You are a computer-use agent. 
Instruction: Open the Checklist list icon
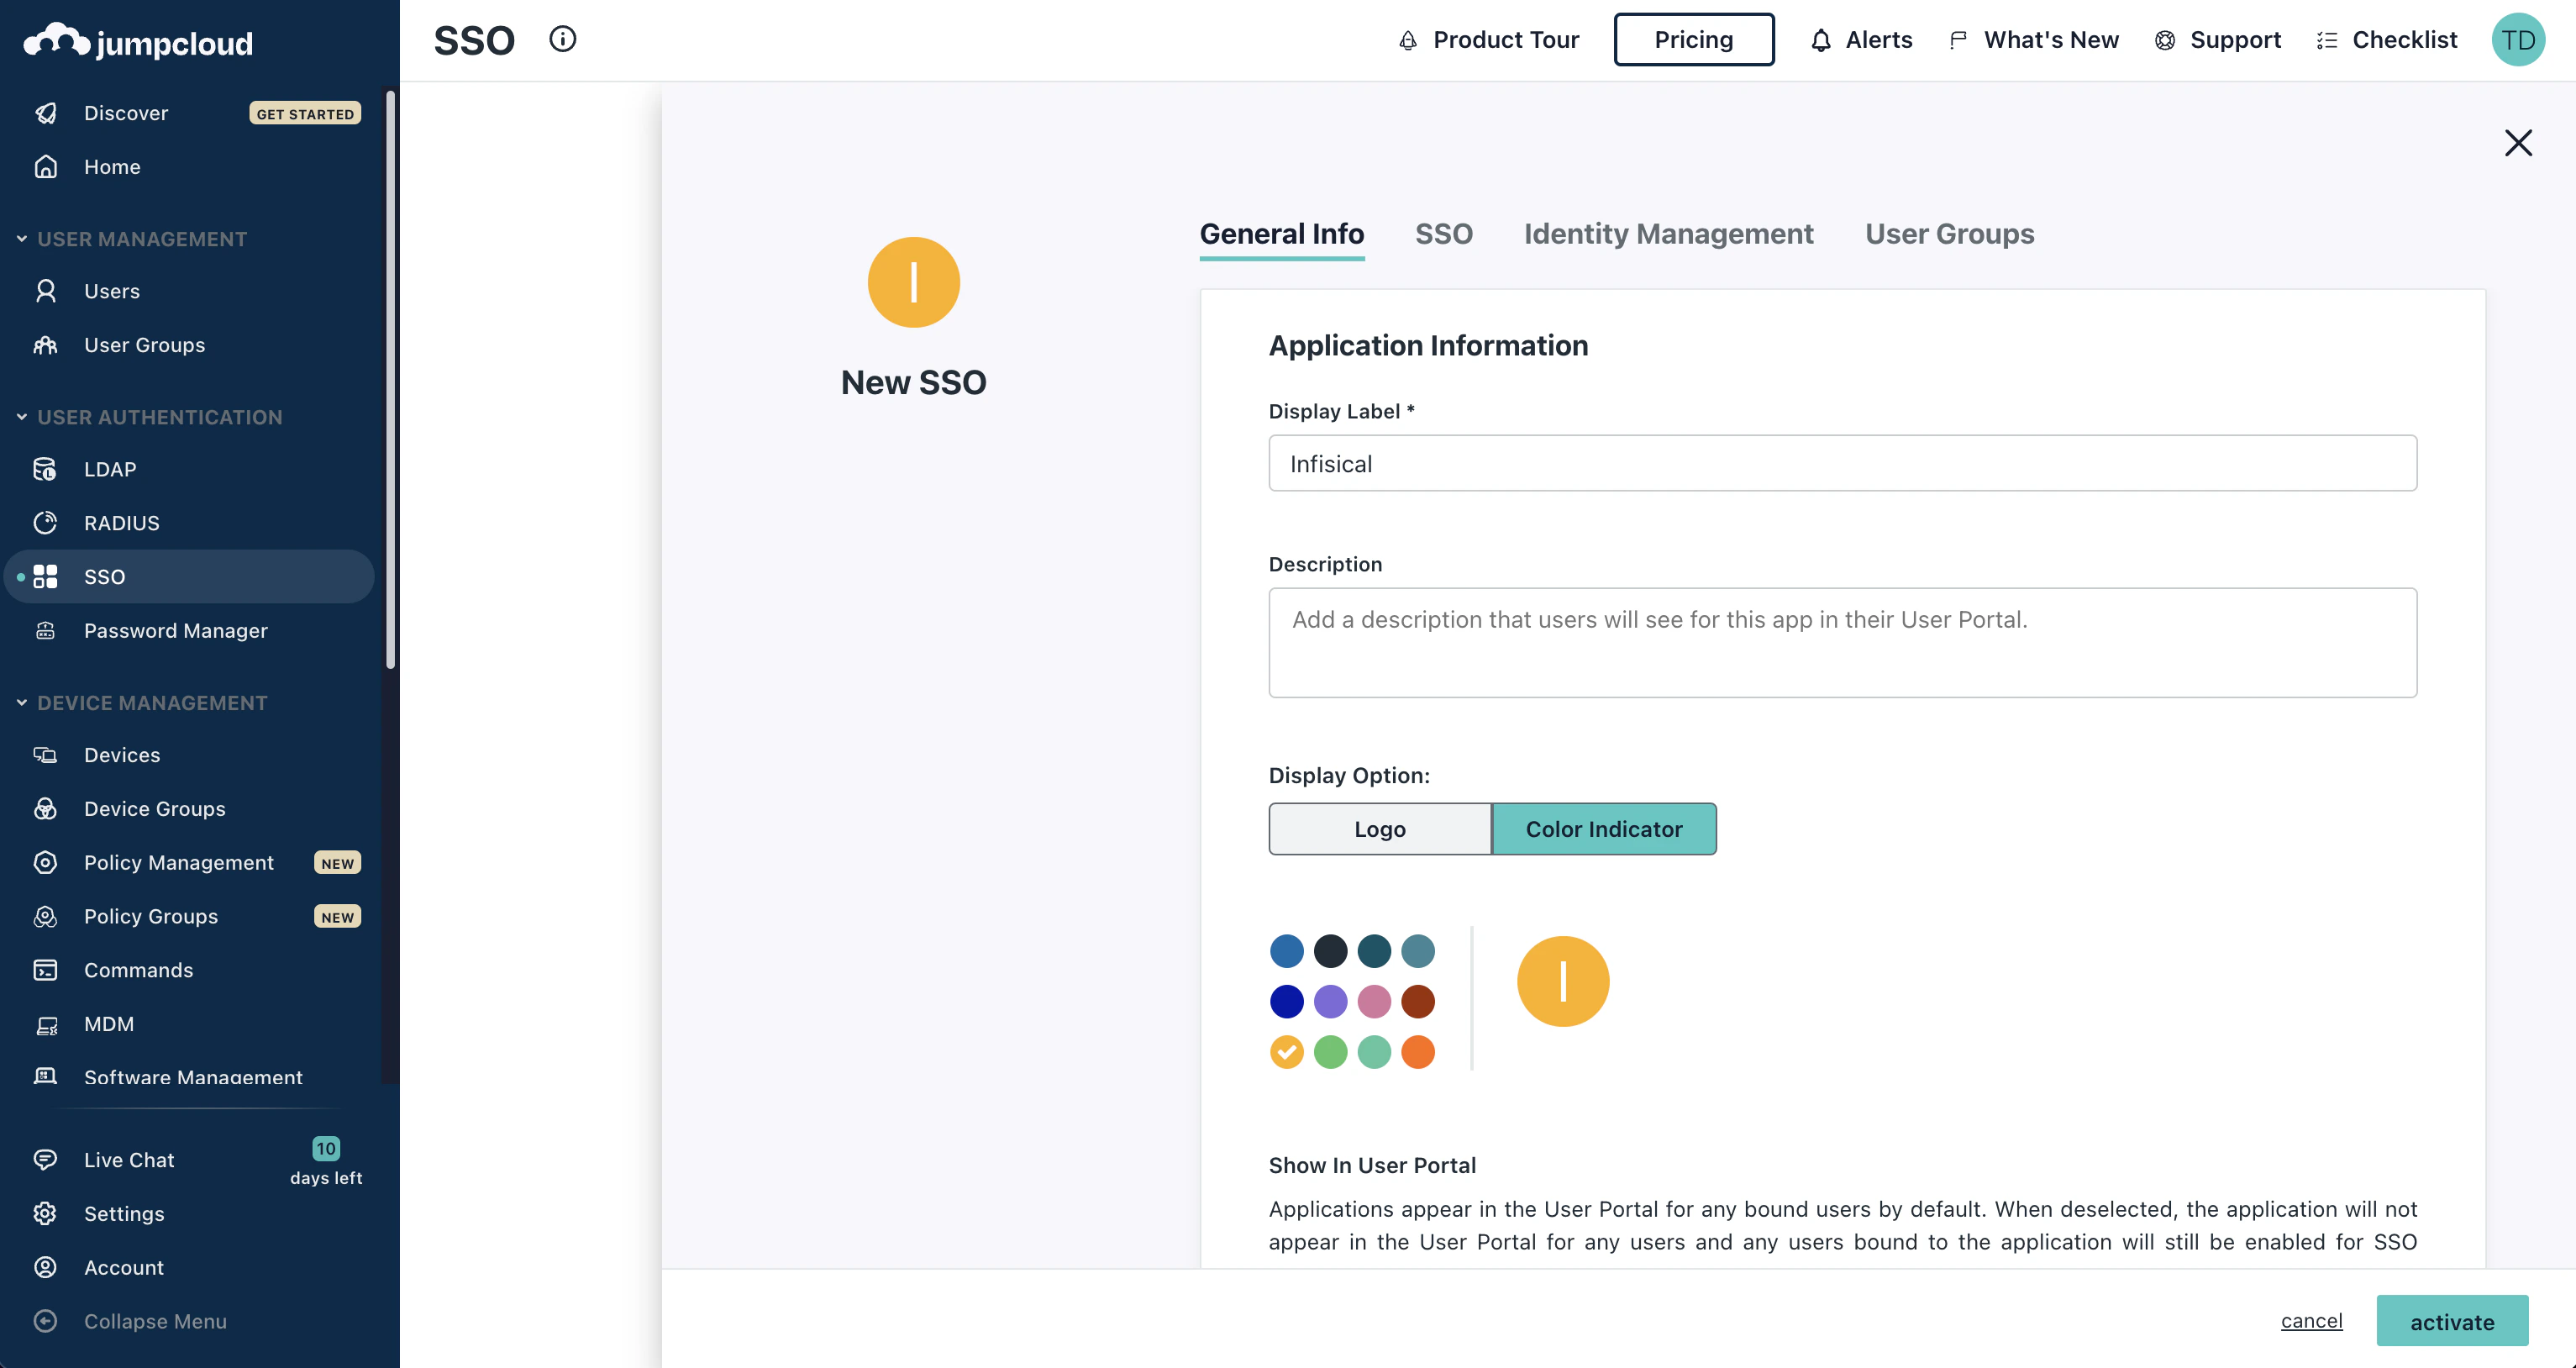(2327, 40)
